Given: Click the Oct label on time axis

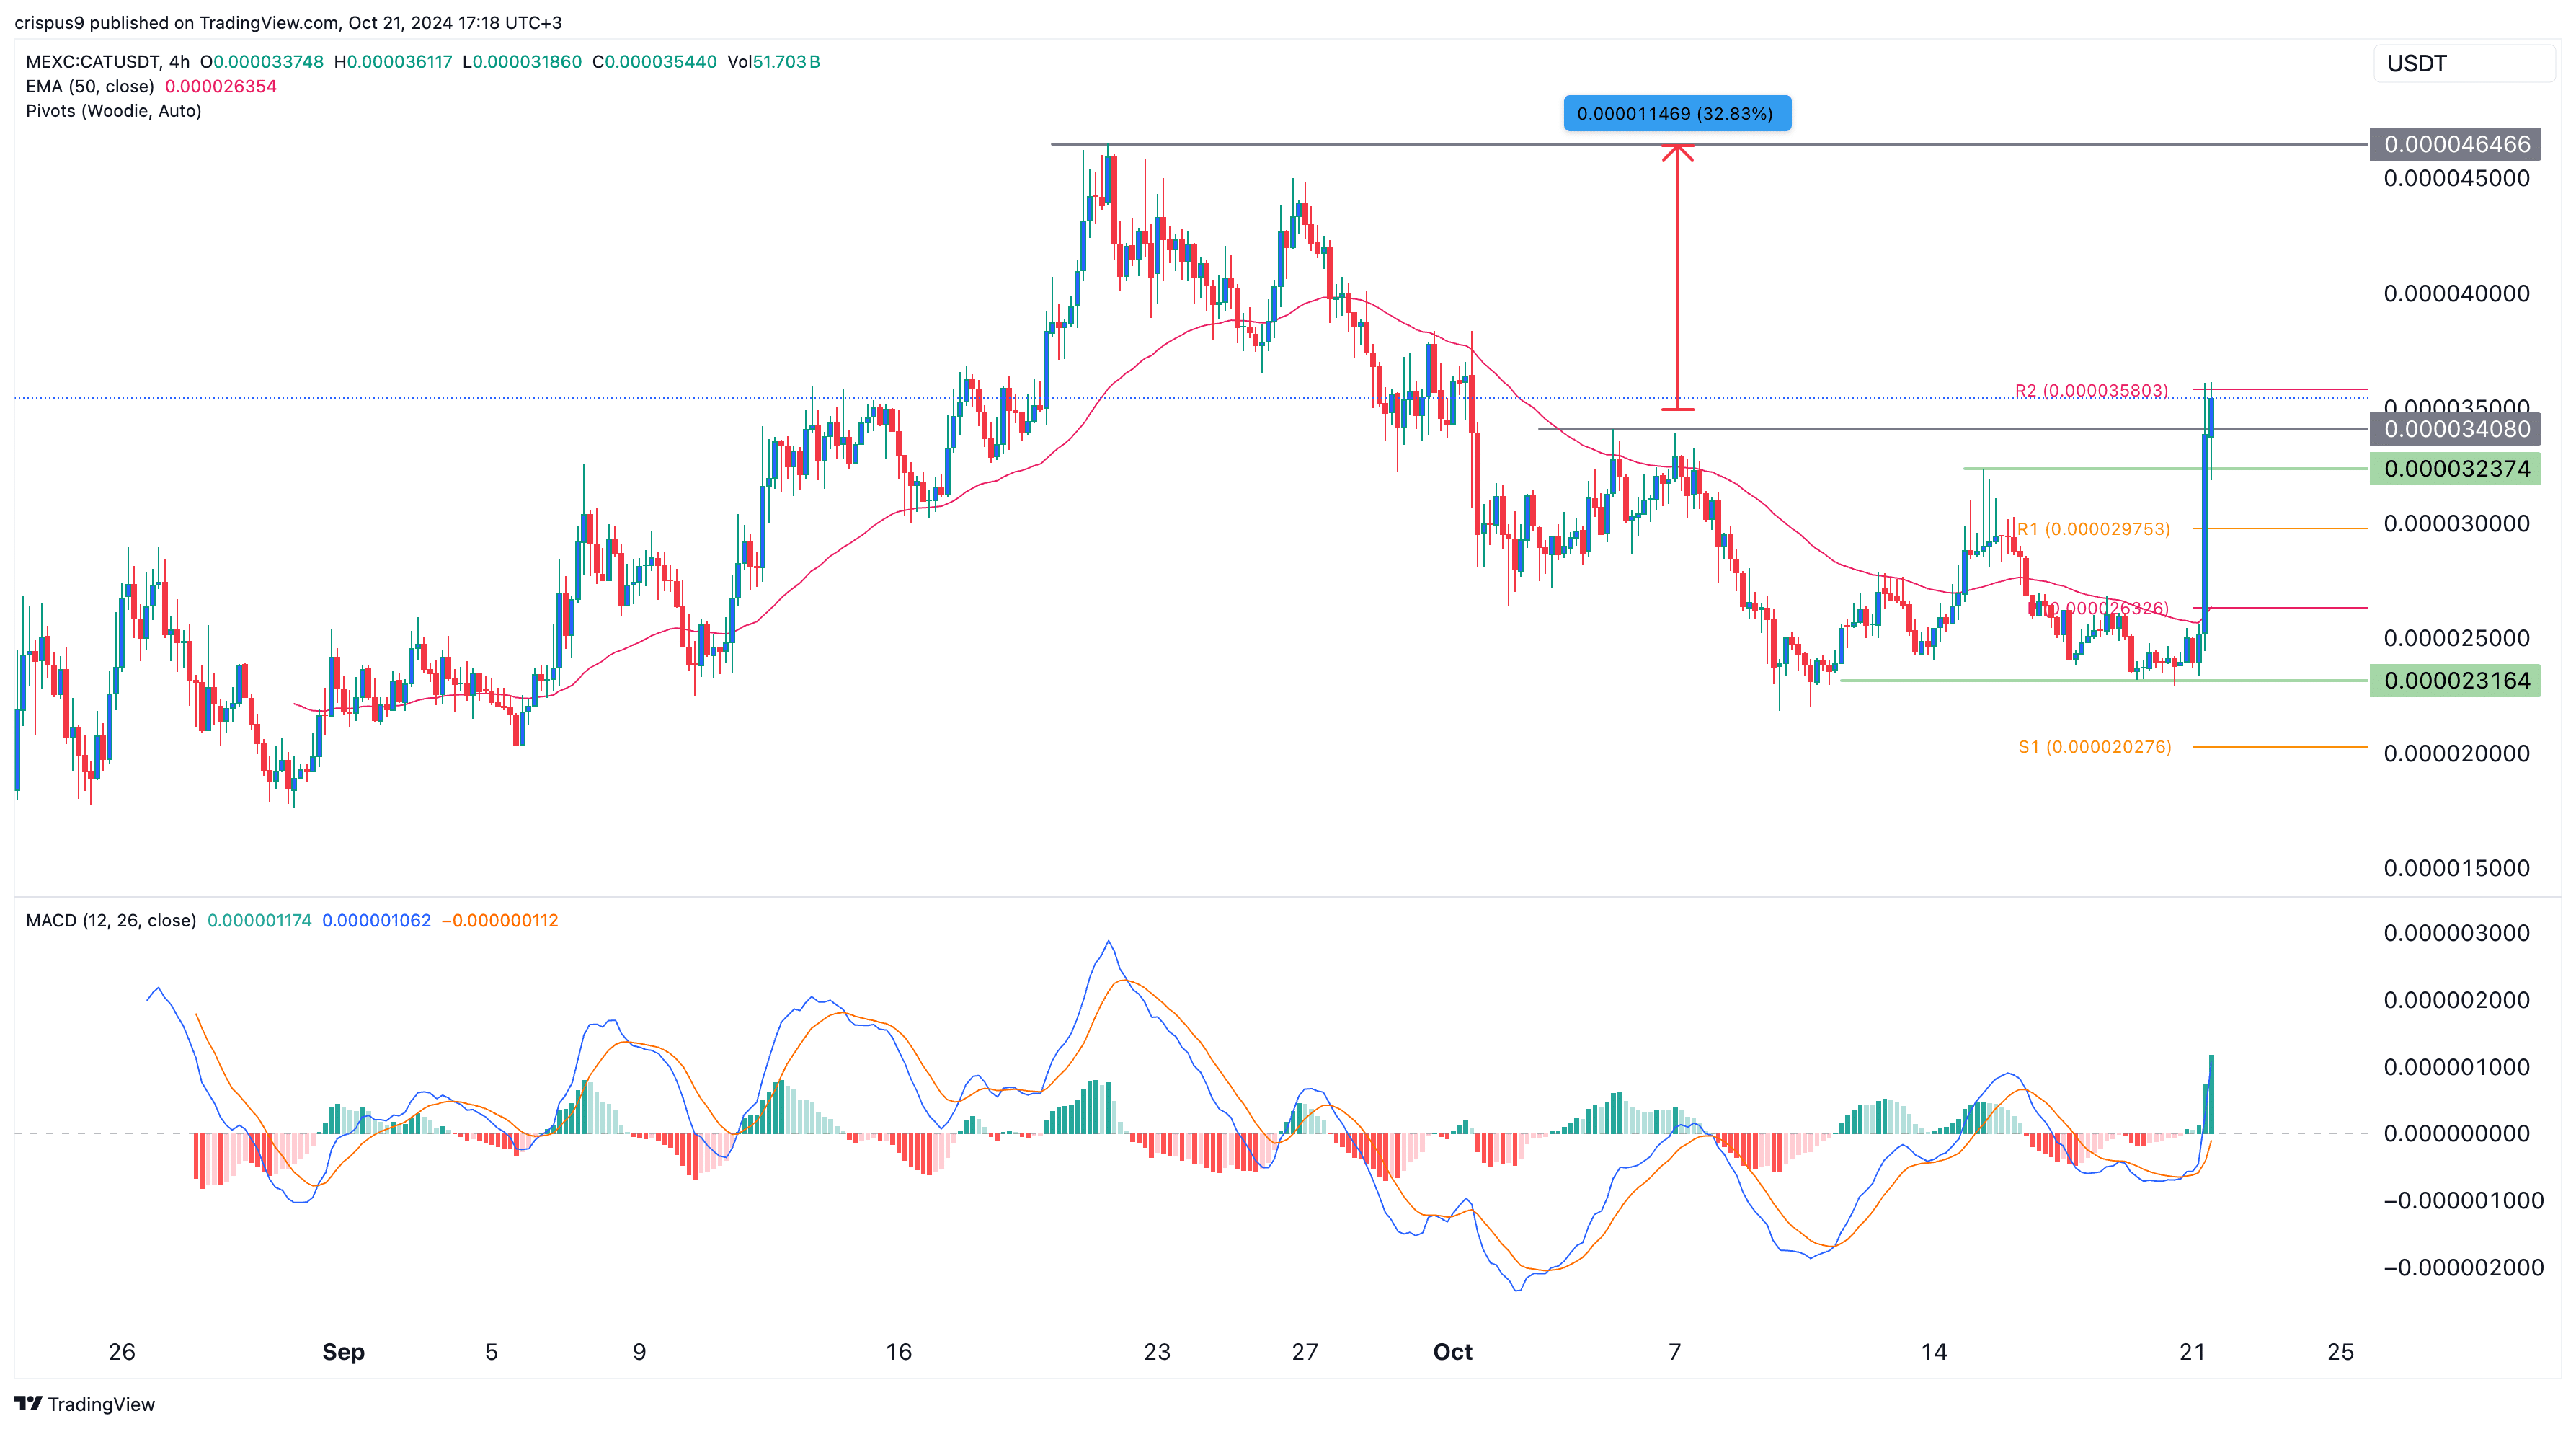Looking at the screenshot, I should (x=1453, y=1352).
